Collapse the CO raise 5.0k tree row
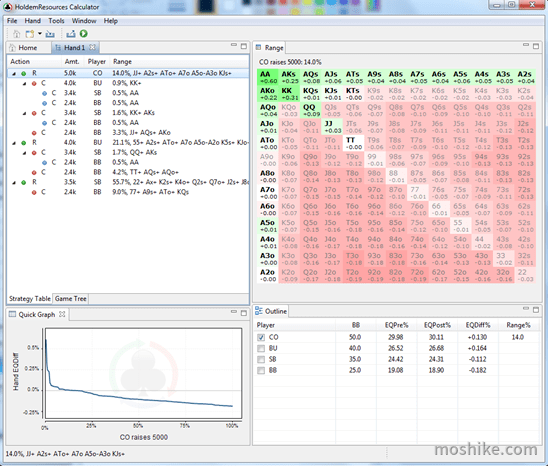Screen dimensions: 548x466 14,73
